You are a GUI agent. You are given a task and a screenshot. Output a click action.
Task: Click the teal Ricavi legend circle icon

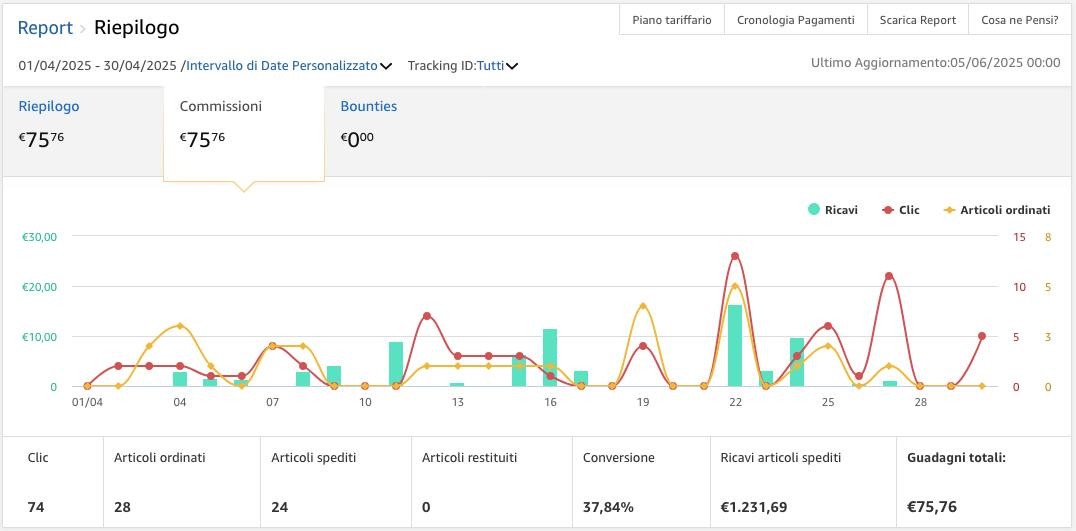point(814,210)
